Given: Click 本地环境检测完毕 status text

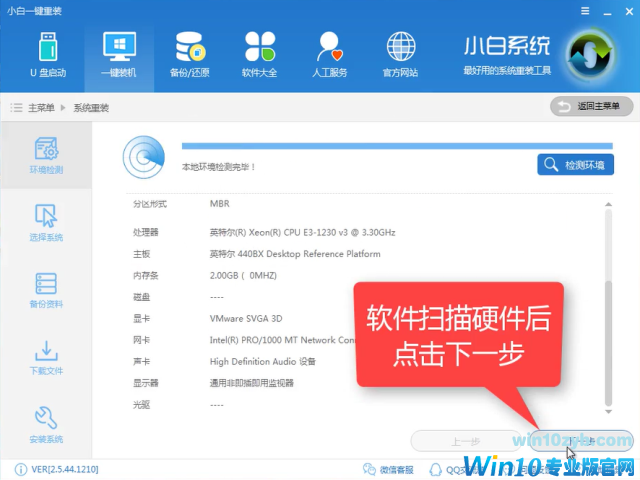Looking at the screenshot, I should coord(219,167).
